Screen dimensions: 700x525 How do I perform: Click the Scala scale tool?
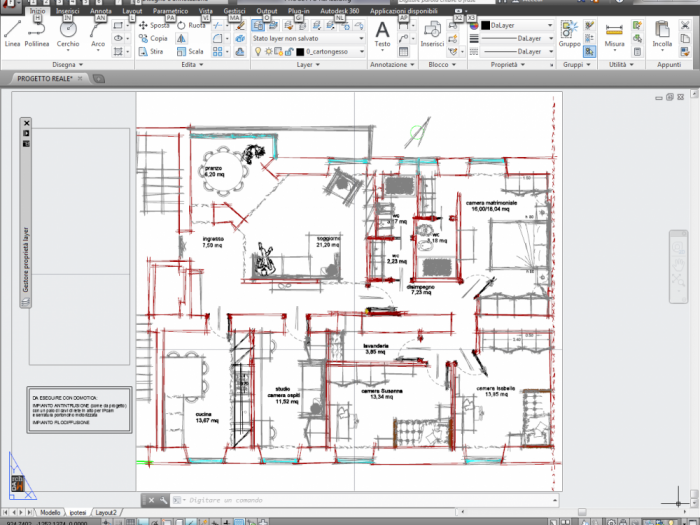(x=190, y=51)
